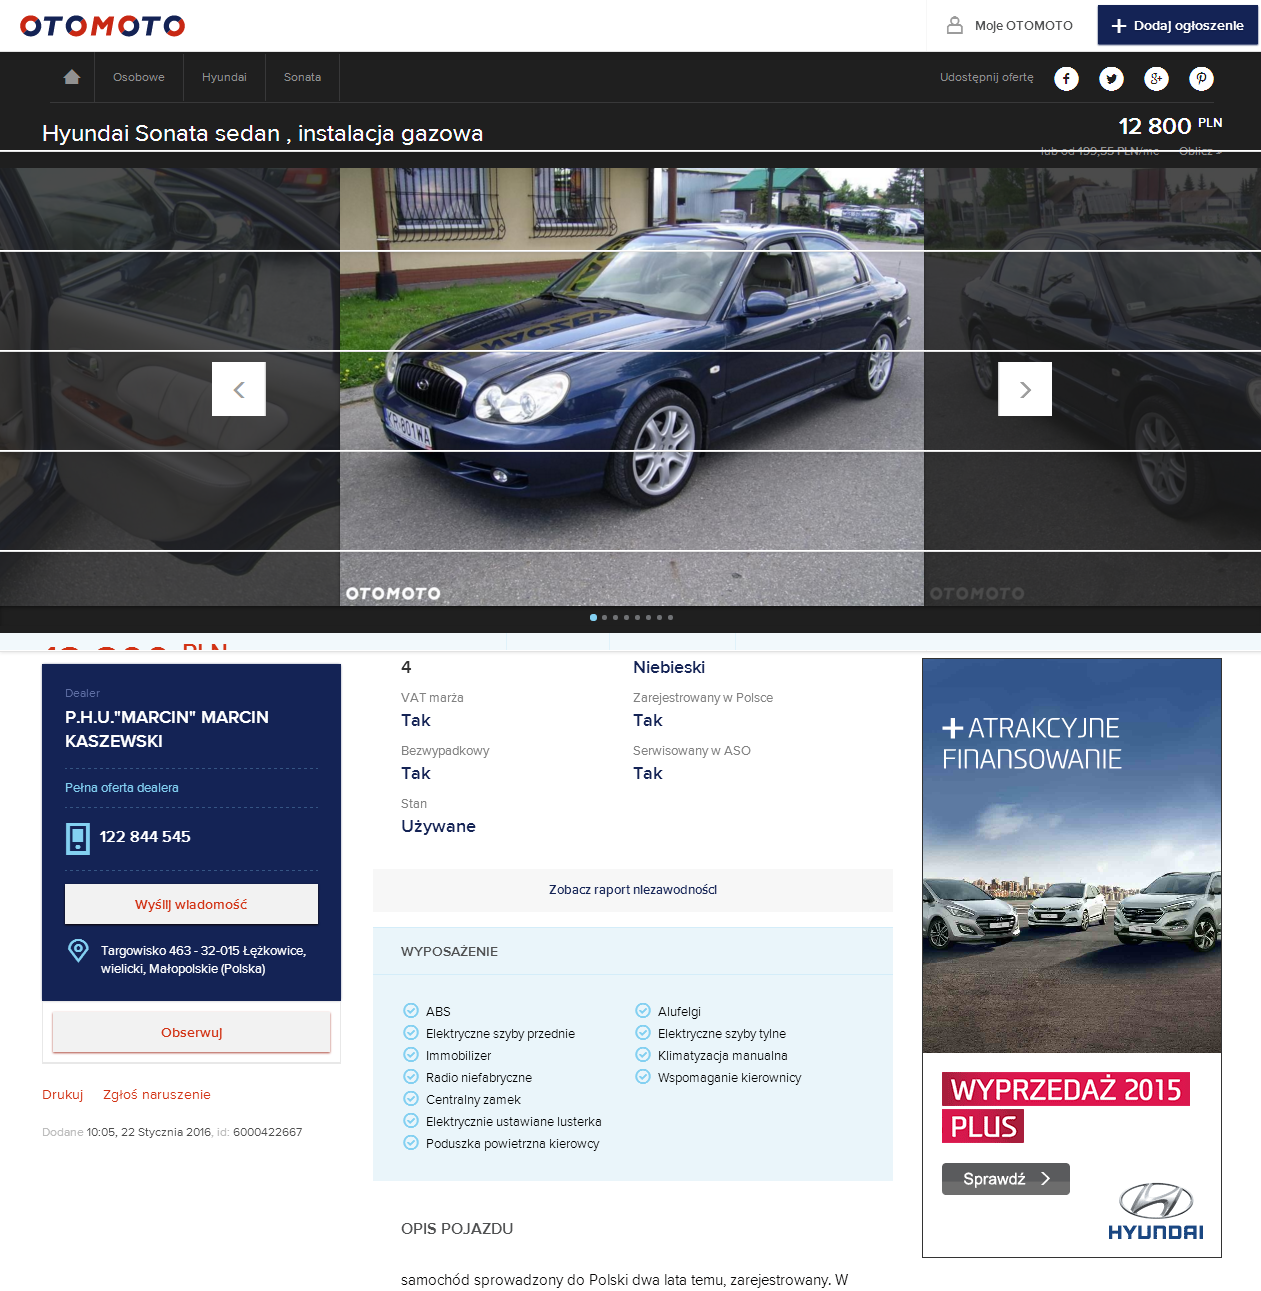This screenshot has width=1261, height=1291.
Task: Share the offer on Twitter
Action: pos(1111,78)
